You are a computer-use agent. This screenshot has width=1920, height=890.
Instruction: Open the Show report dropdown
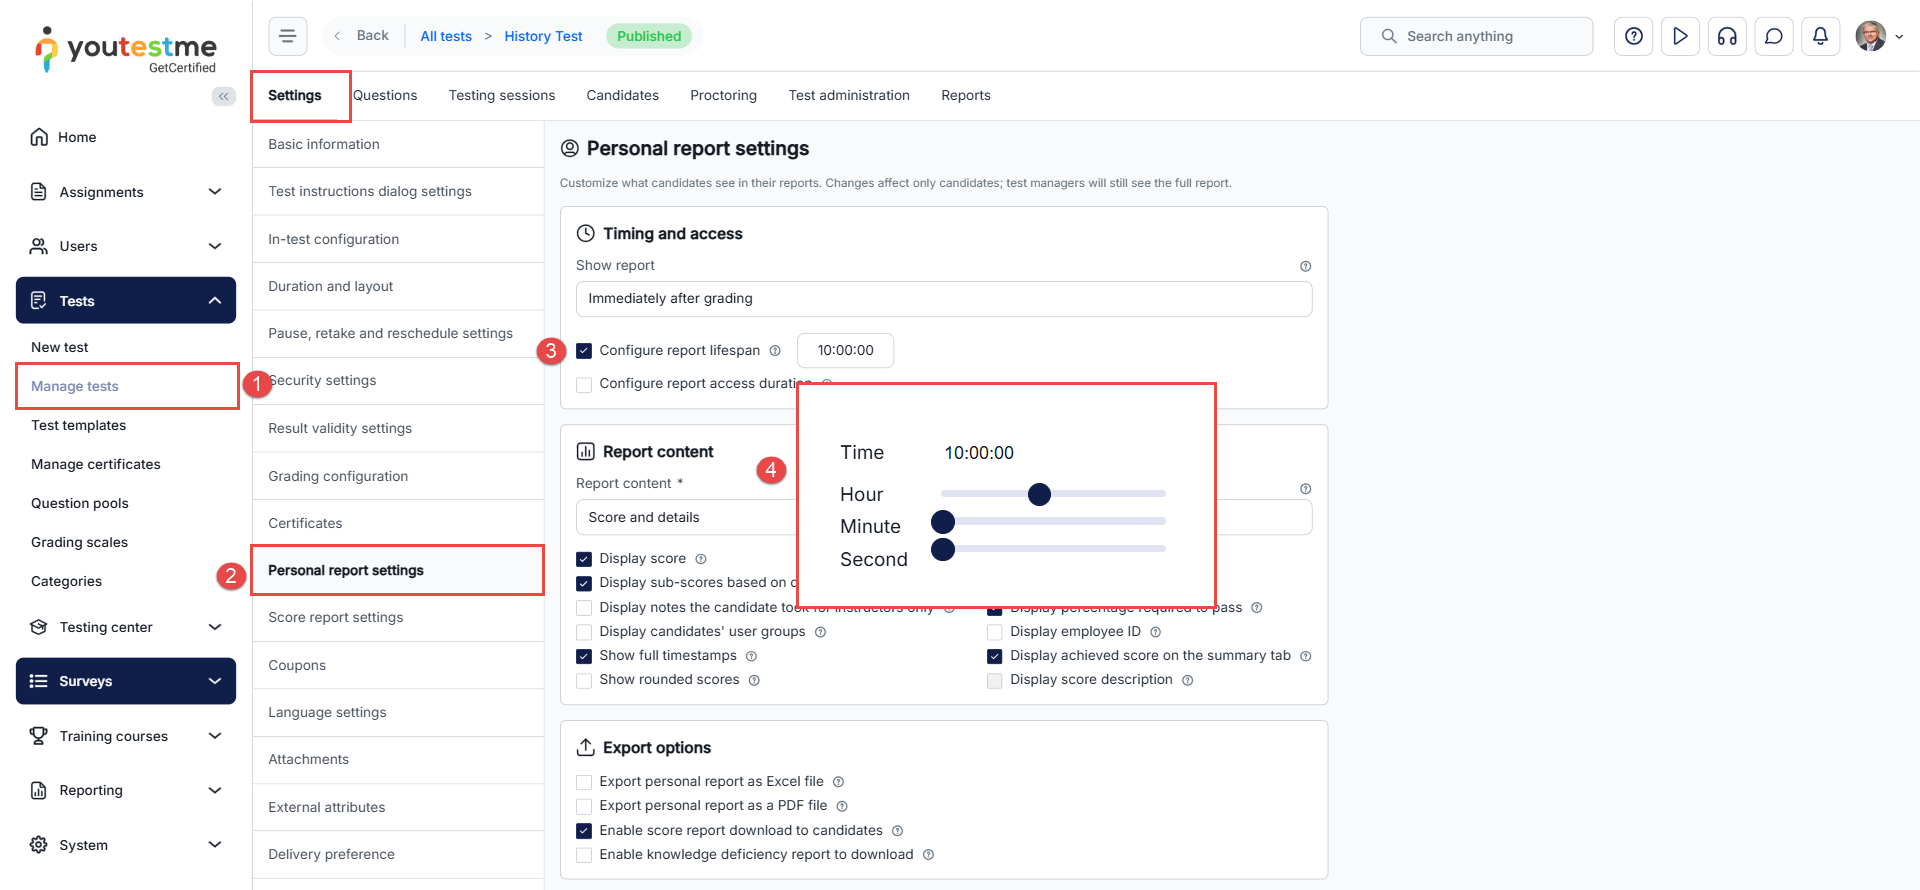coord(943,299)
